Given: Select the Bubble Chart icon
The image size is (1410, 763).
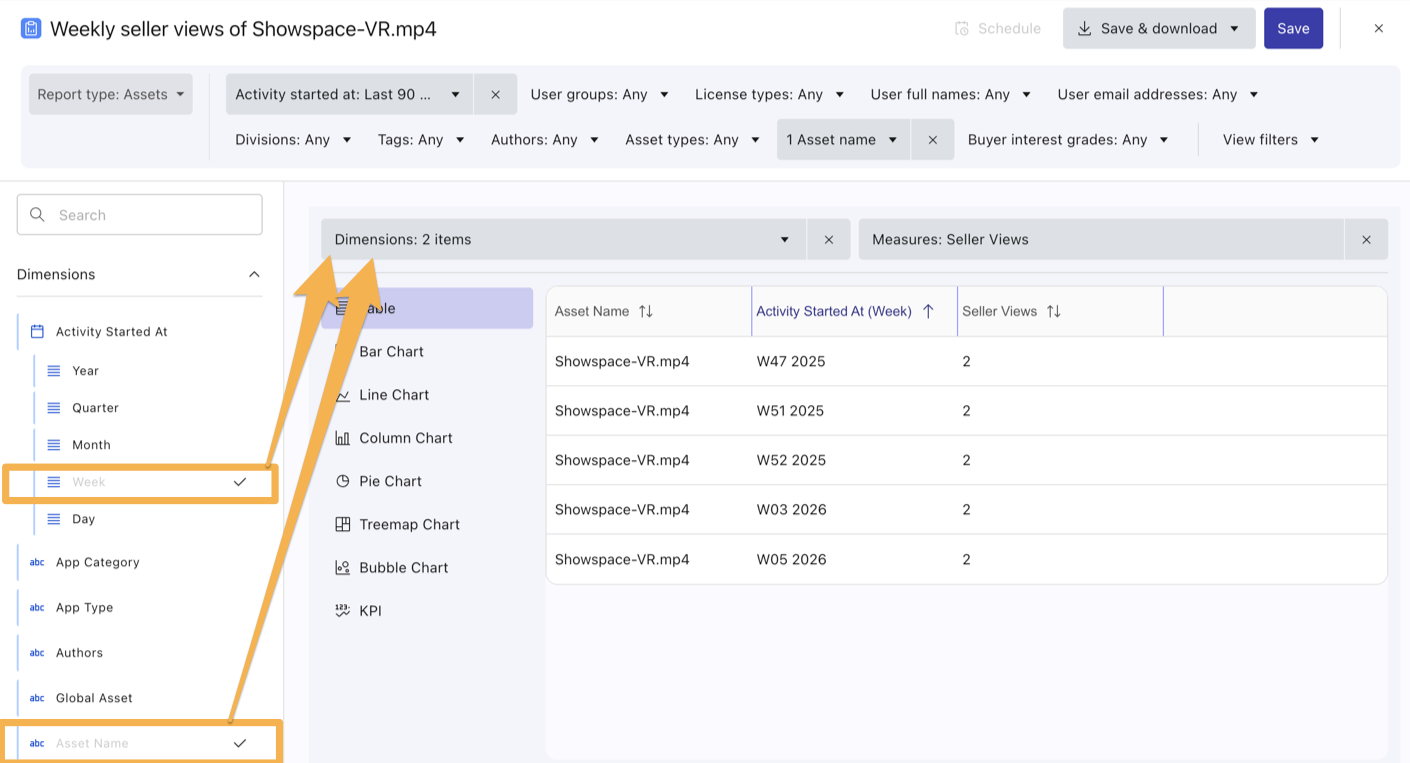Looking at the screenshot, I should [343, 567].
